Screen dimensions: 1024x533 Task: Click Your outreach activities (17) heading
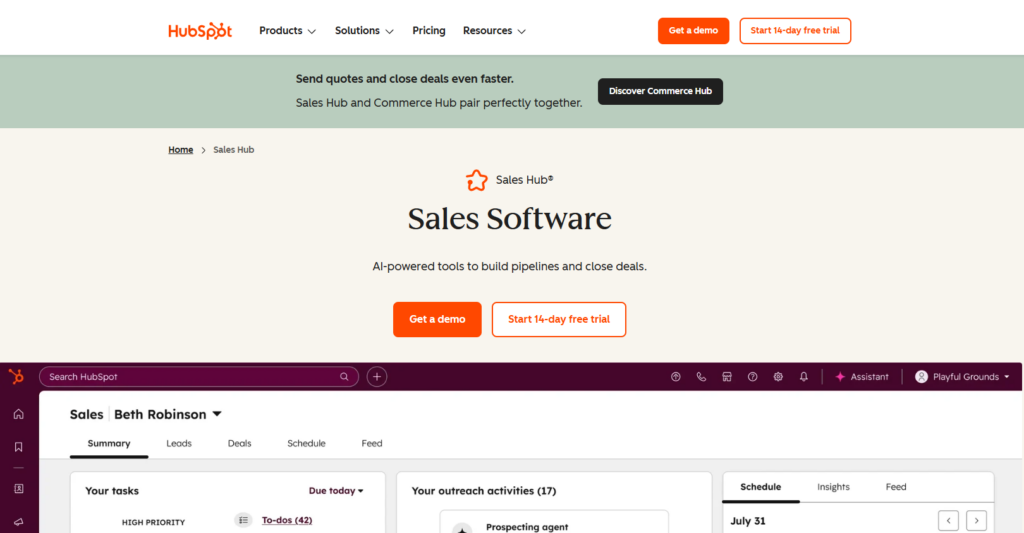coord(484,491)
